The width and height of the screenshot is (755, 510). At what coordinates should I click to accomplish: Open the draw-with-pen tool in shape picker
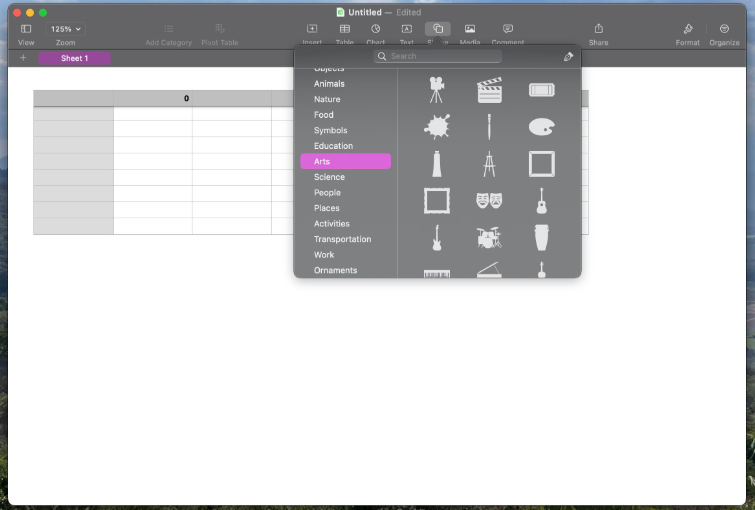[x=568, y=57]
